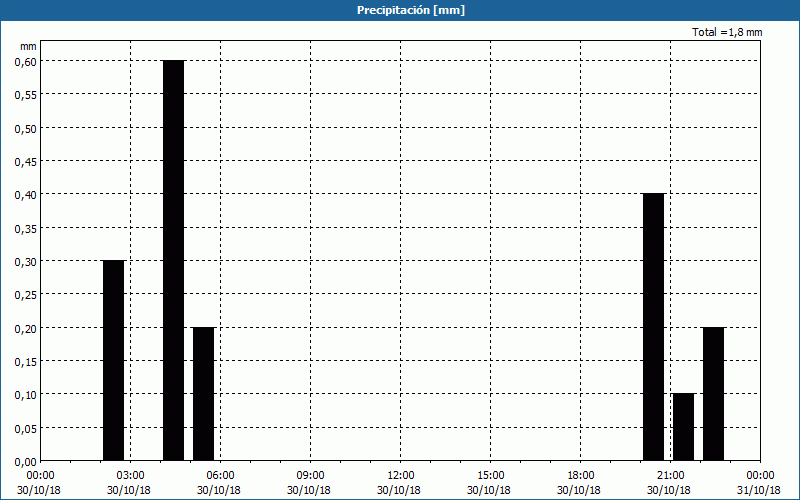
Task: Click the 0,35 y-axis value
Action: [x=26, y=228]
